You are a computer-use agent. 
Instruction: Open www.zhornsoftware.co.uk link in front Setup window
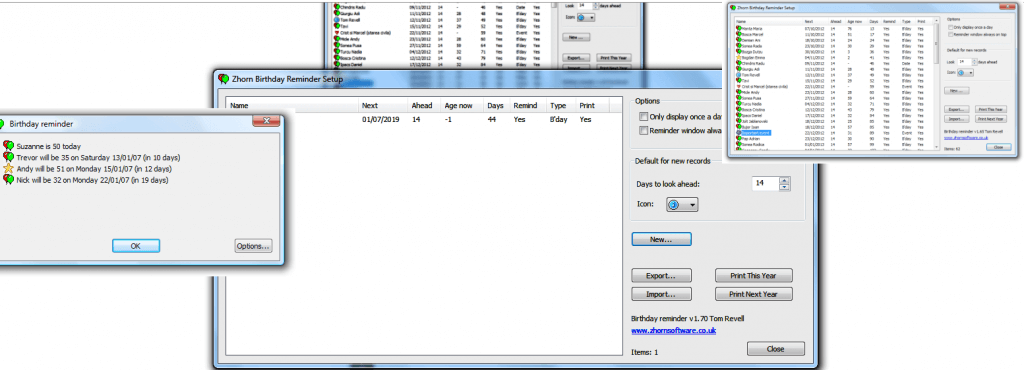pos(674,331)
